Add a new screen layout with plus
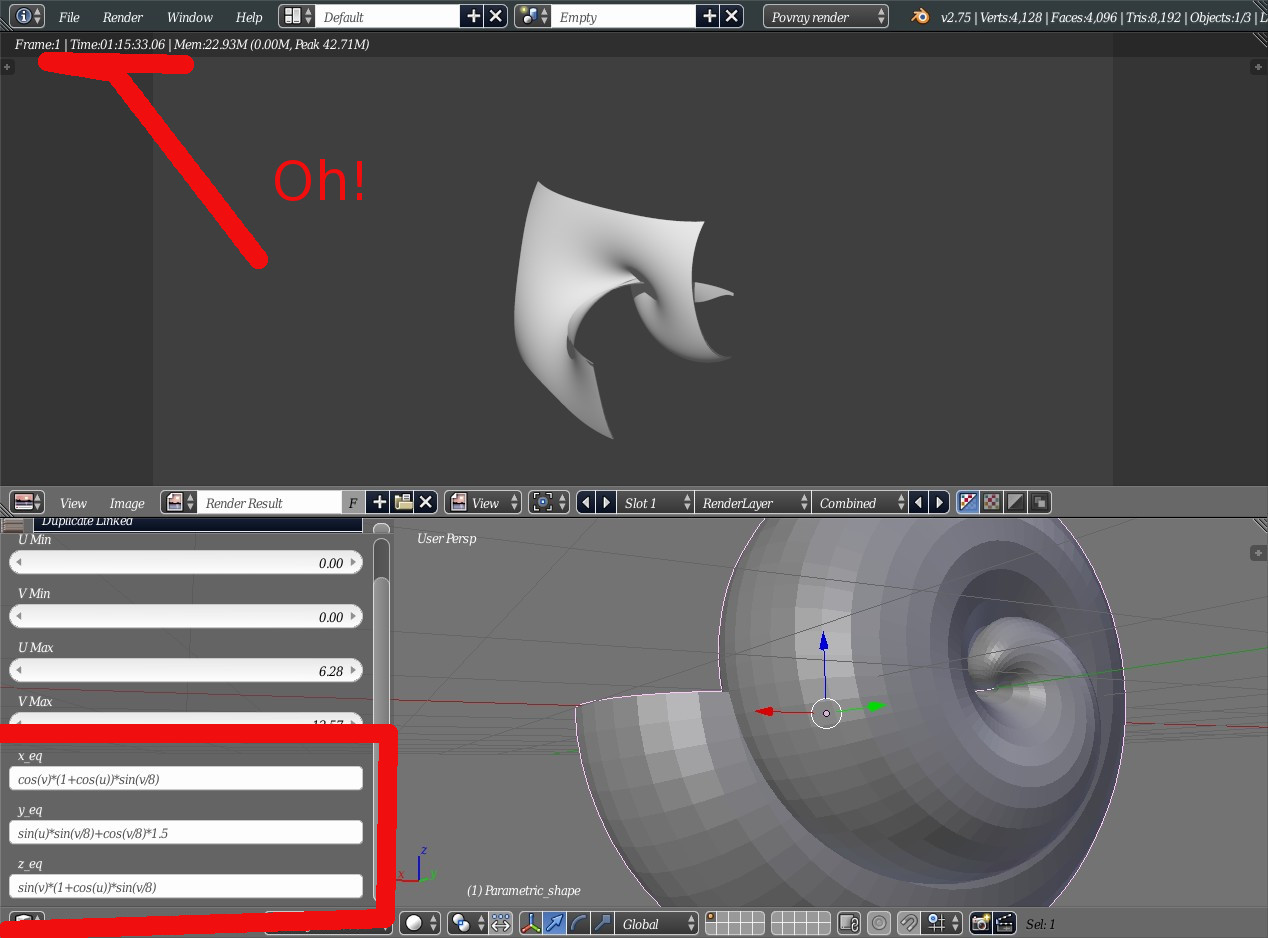 pyautogui.click(x=474, y=16)
